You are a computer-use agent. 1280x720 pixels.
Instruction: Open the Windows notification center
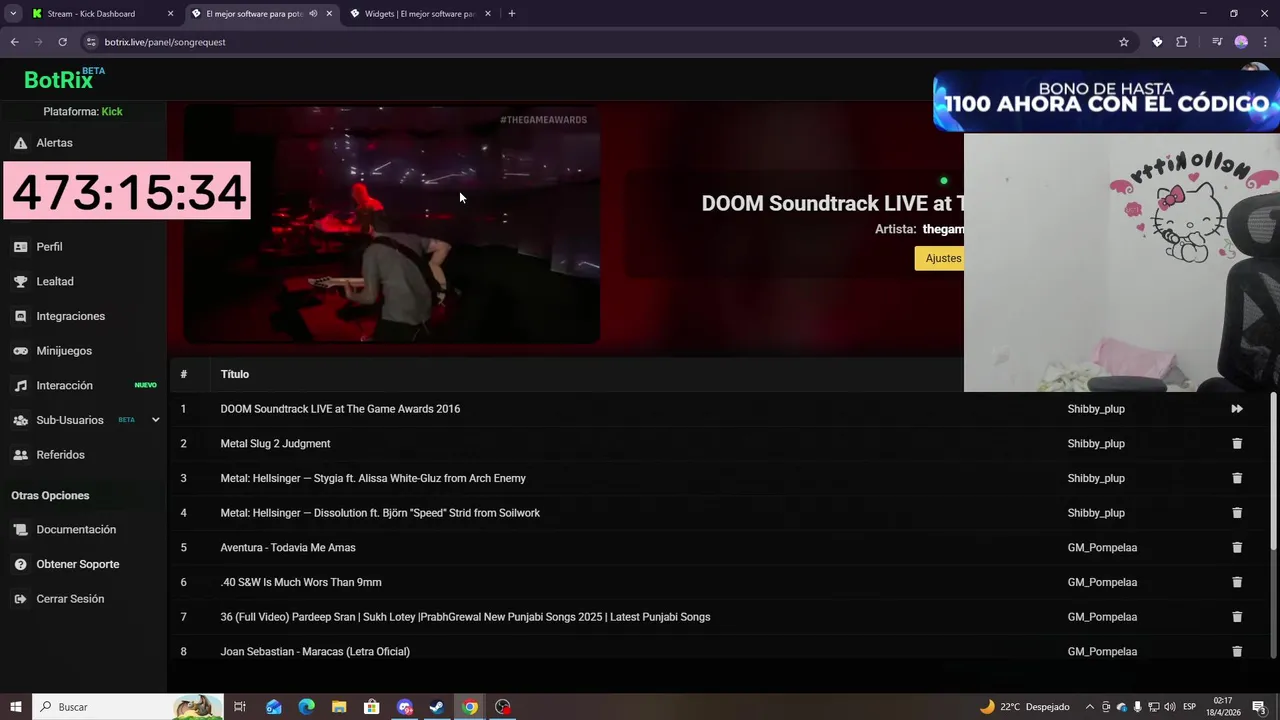[x=1260, y=707]
